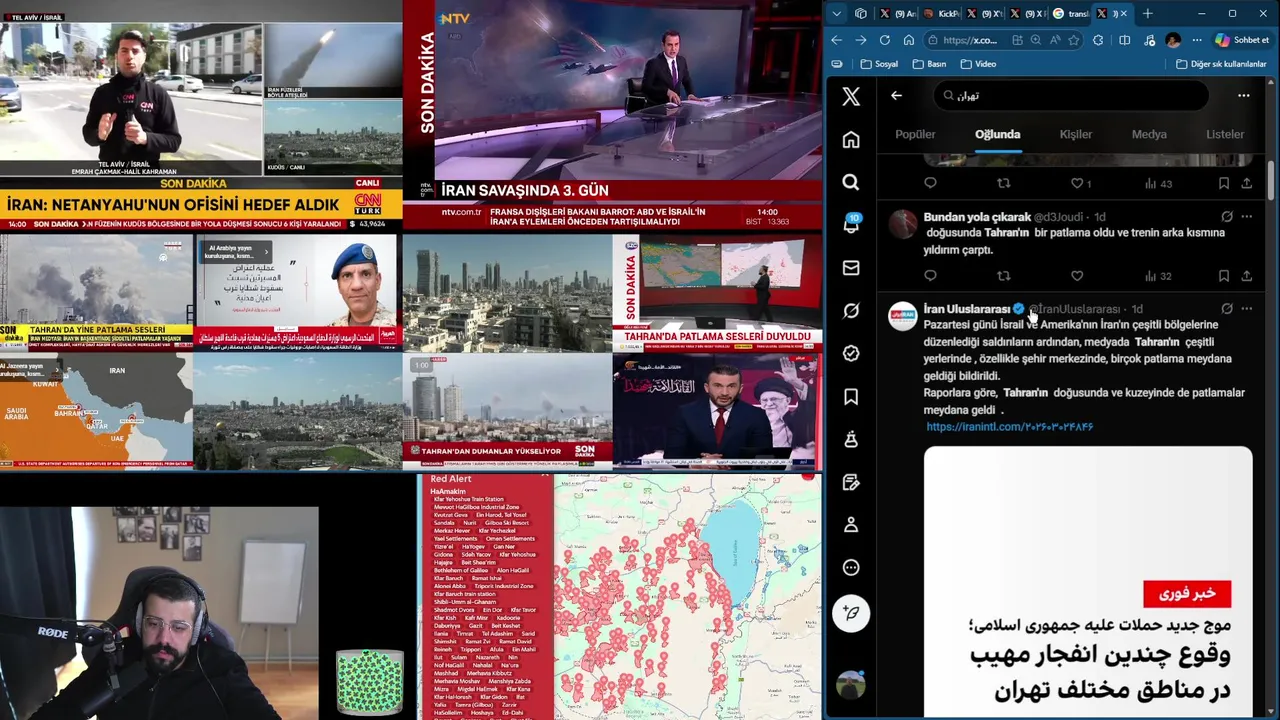Open more options on Bundan yola çıkarak post
Image resolution: width=1280 pixels, height=720 pixels.
click(x=1247, y=216)
